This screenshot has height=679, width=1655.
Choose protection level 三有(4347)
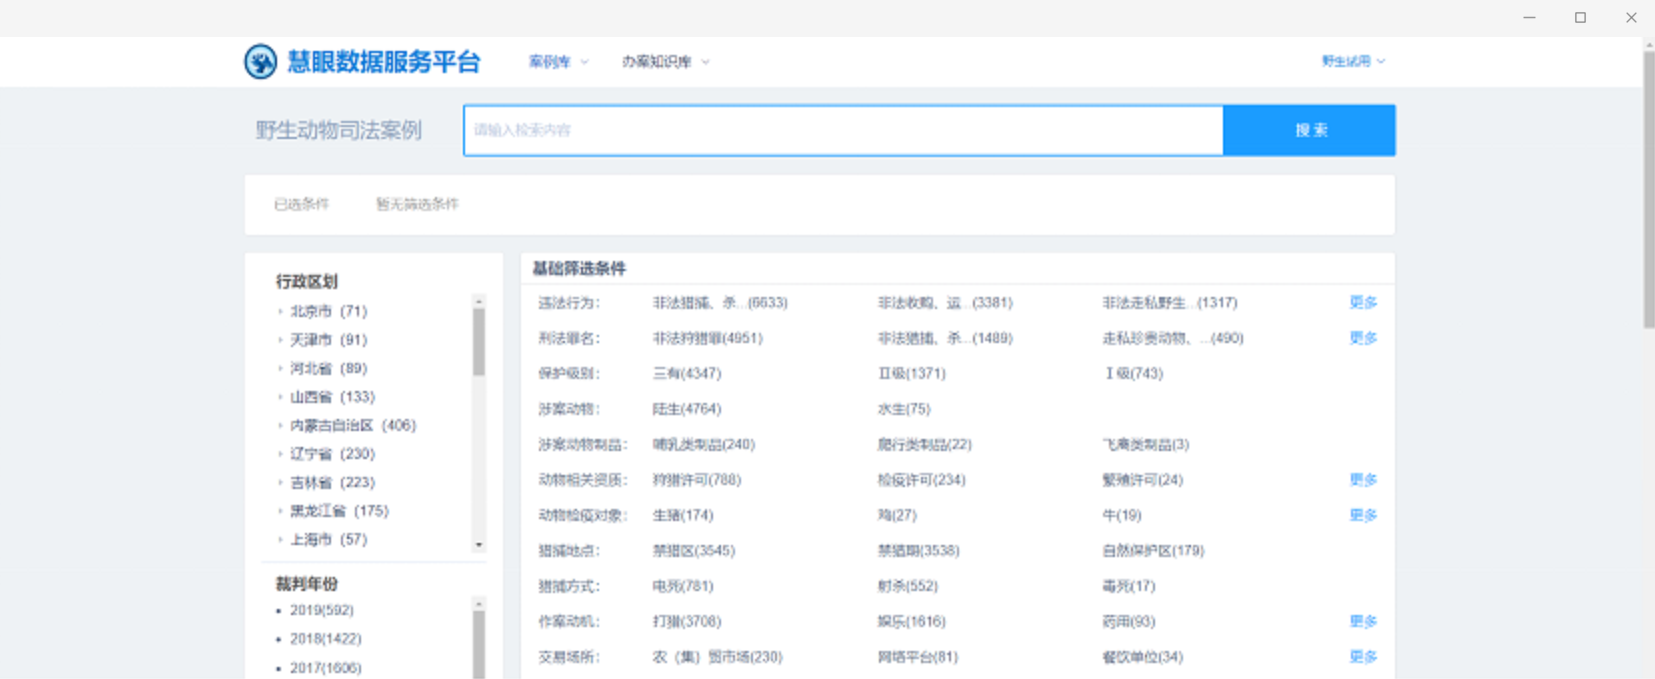coord(686,373)
